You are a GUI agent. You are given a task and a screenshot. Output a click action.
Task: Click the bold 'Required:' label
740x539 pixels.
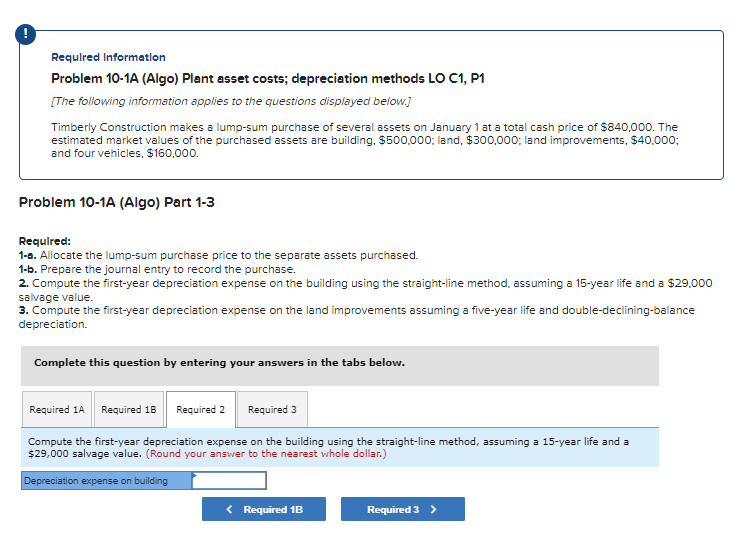point(44,241)
